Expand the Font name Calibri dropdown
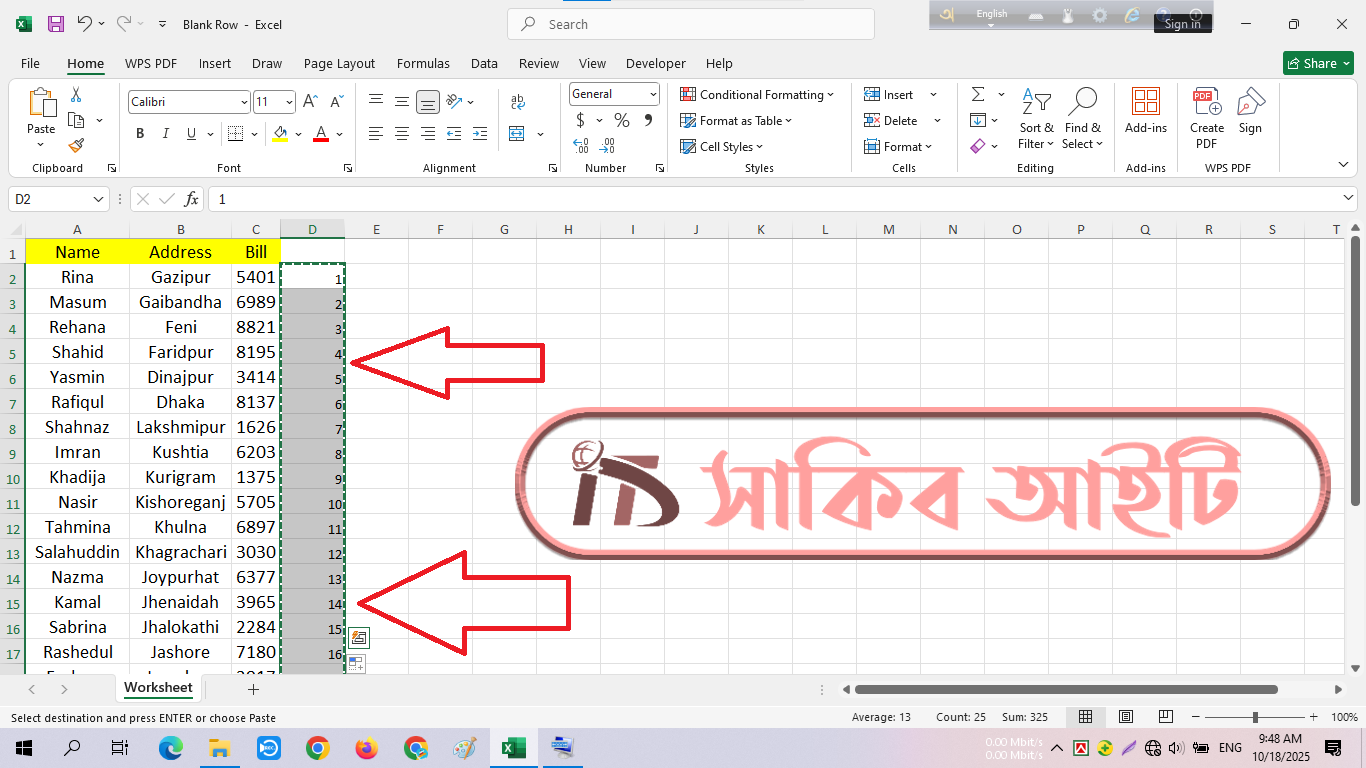 tap(244, 102)
